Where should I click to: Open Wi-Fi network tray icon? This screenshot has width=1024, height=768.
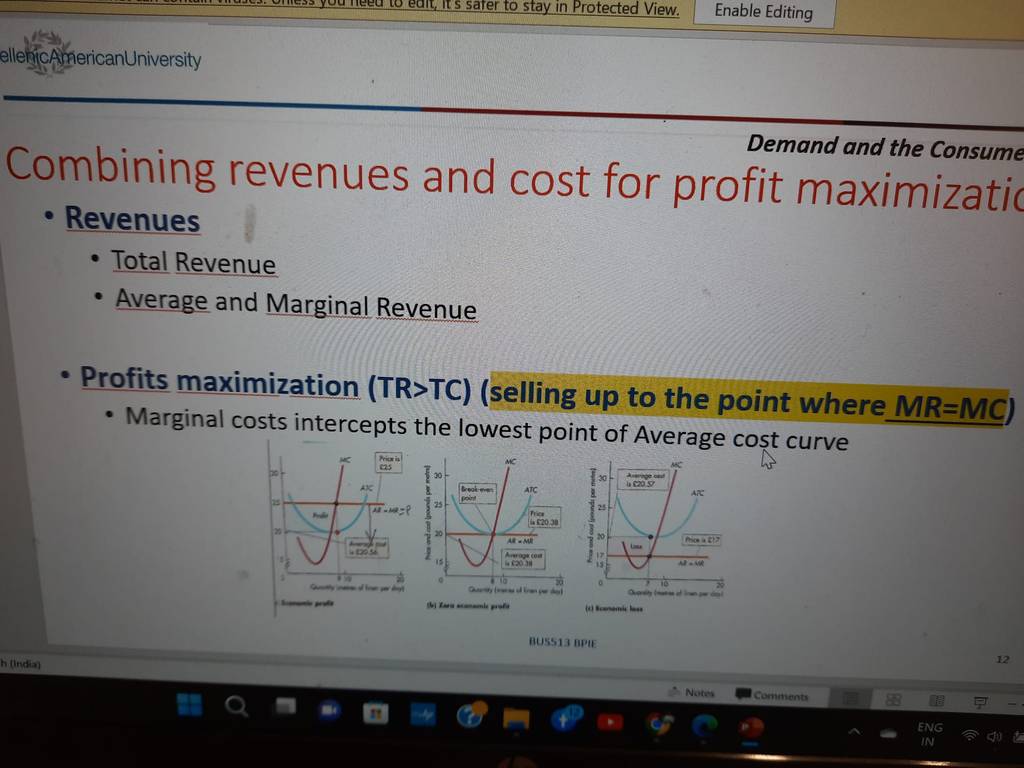point(970,736)
